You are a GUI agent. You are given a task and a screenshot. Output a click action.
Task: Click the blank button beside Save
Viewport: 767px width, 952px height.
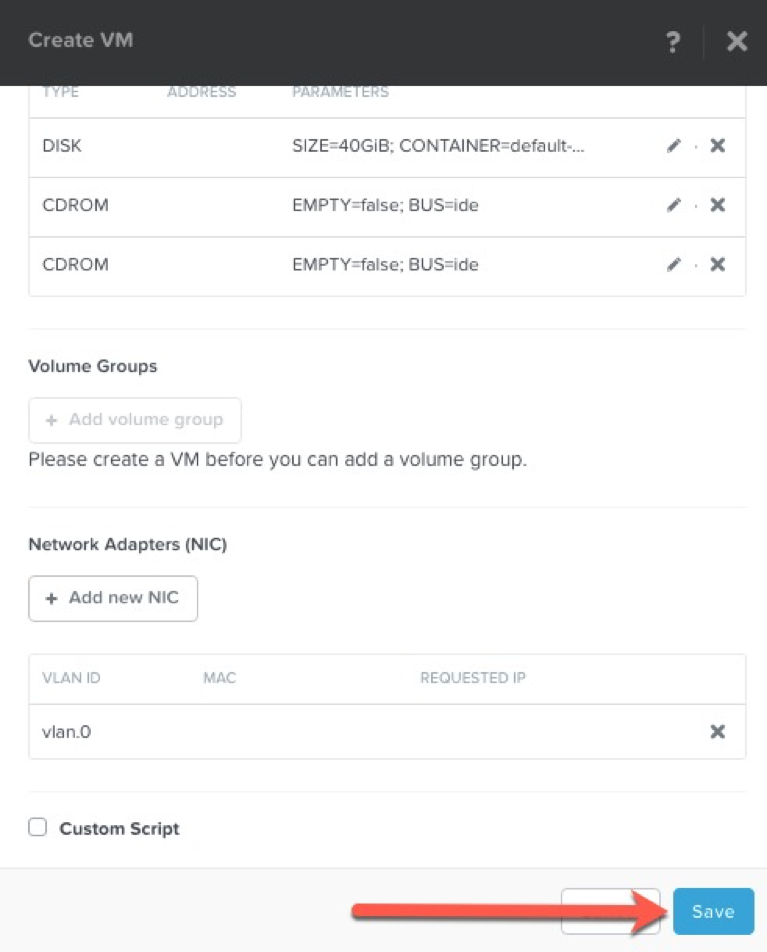tap(610, 911)
